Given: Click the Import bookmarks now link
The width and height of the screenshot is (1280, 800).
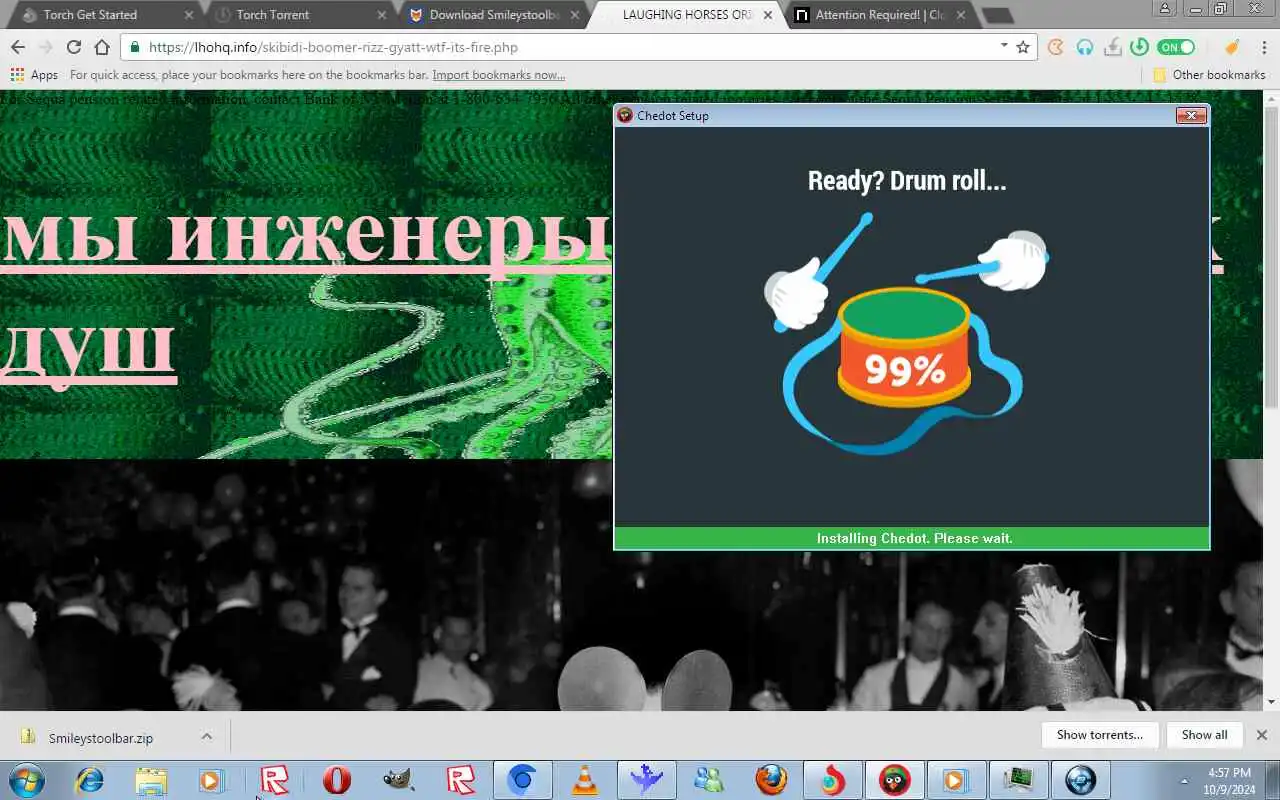Looking at the screenshot, I should pyautogui.click(x=498, y=75).
